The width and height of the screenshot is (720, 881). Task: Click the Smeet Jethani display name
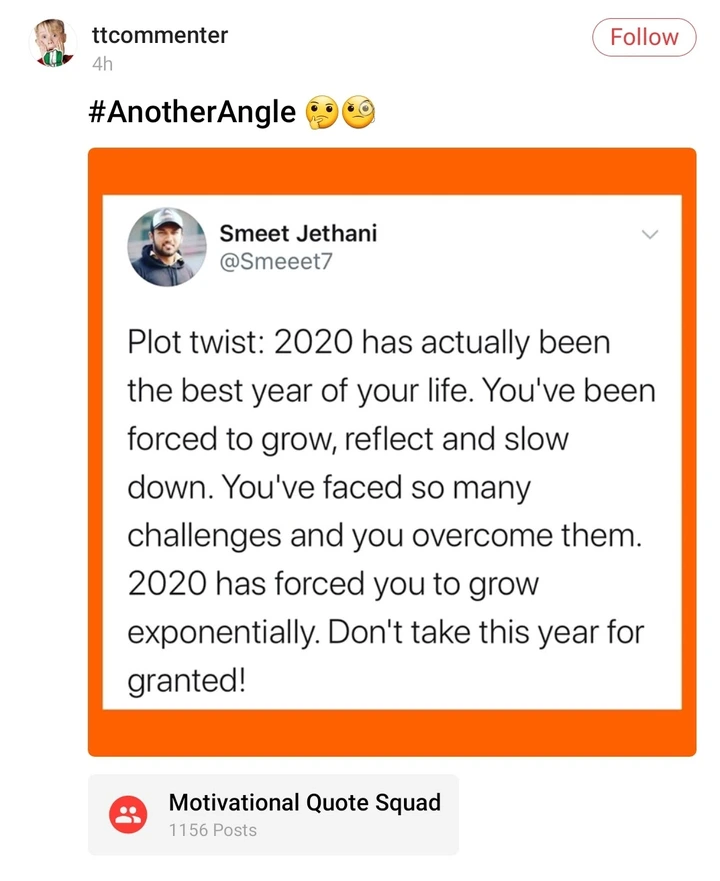(298, 234)
